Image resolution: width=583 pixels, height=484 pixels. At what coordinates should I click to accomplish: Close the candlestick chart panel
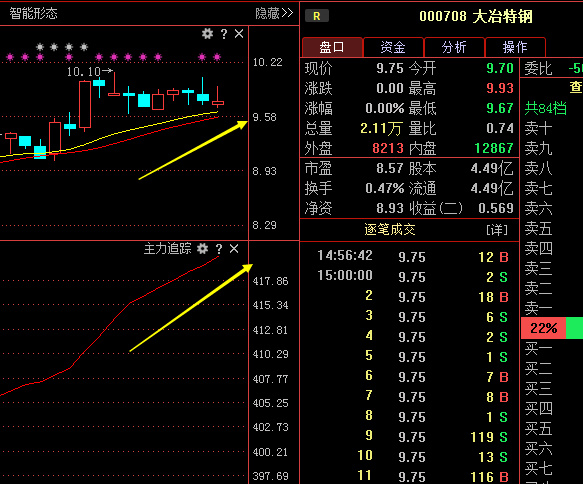pos(239,34)
